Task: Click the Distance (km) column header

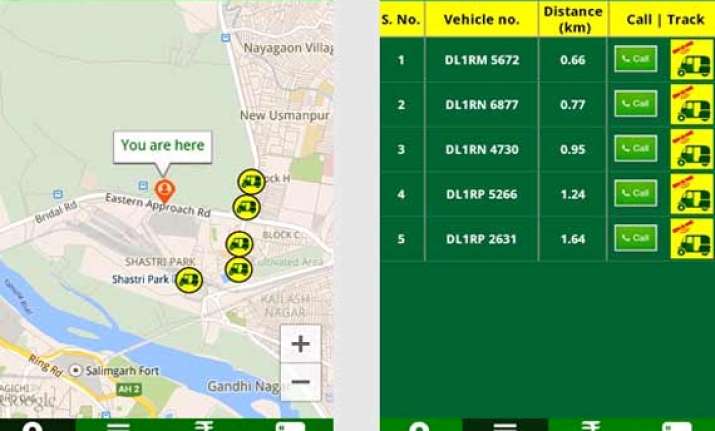Action: 573,19
